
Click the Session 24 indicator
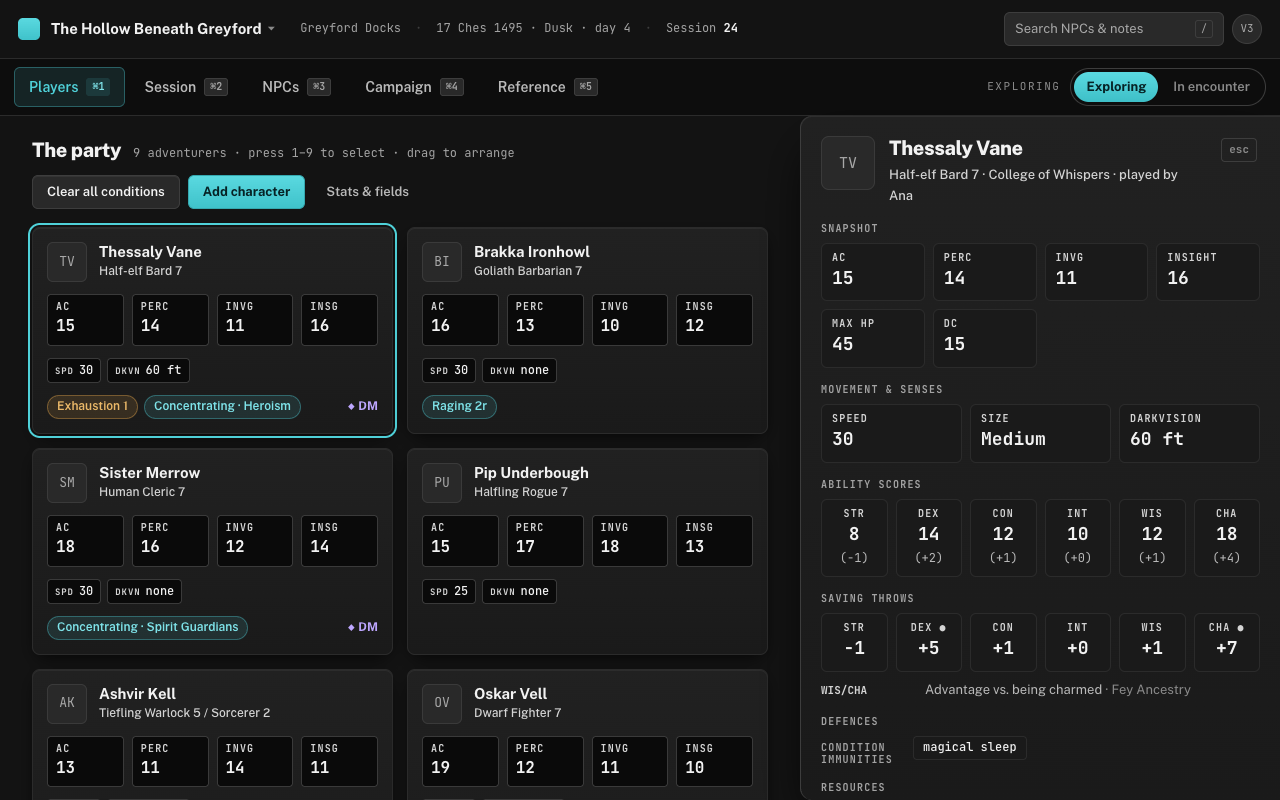702,28
